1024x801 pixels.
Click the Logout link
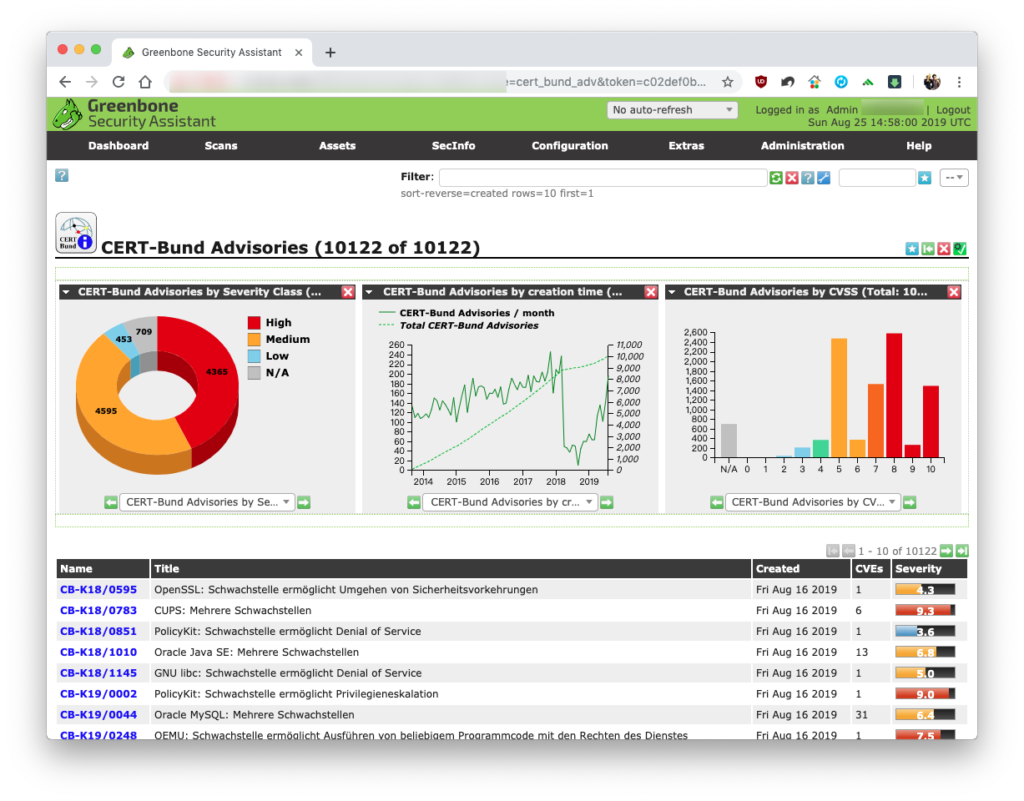coord(953,110)
